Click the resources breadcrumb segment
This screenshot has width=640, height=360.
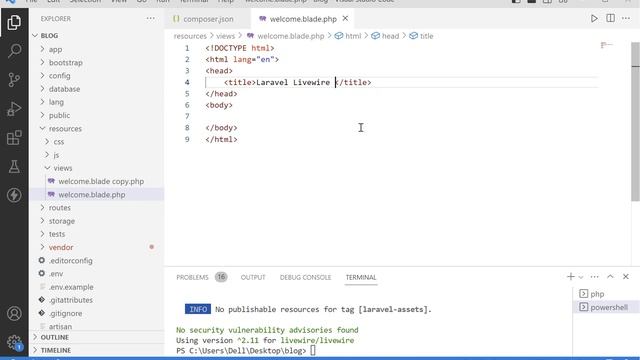point(190,36)
